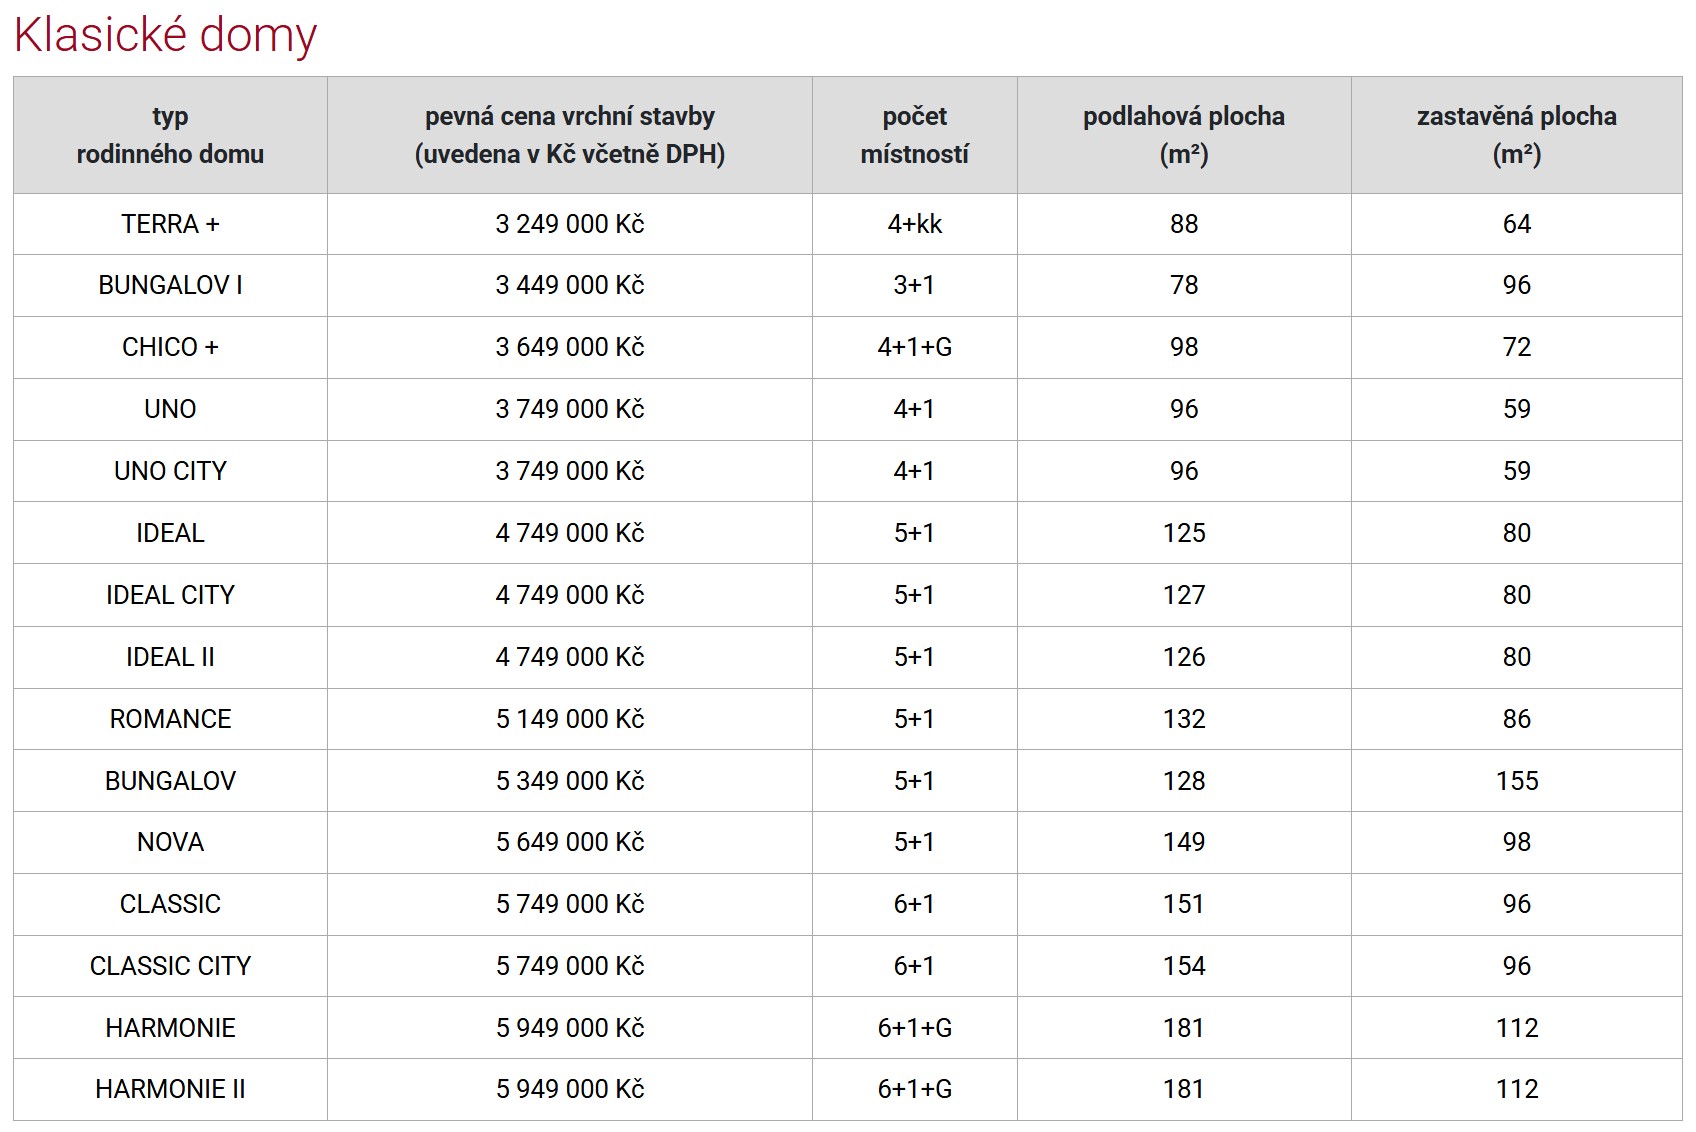The image size is (1696, 1132).
Task: Select the CLASSIC CITY row name
Action: (x=170, y=966)
